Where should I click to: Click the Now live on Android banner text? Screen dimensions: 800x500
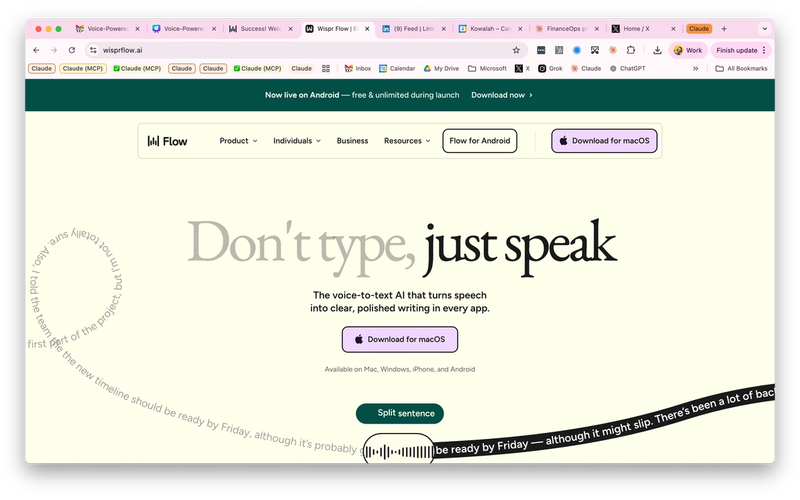click(362, 95)
